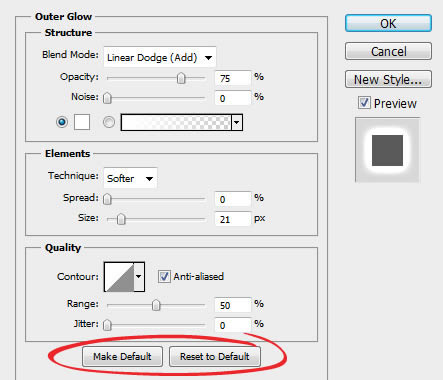
Task: Select the solid color radio button
Action: pyautogui.click(x=62, y=122)
